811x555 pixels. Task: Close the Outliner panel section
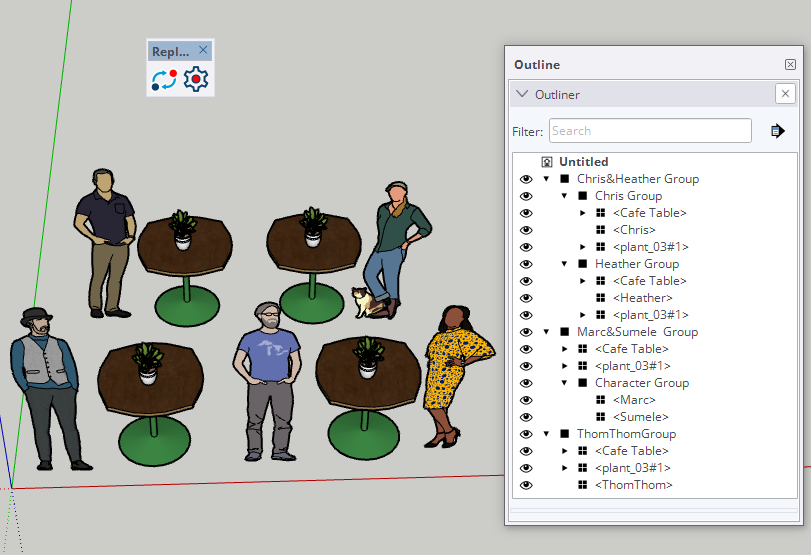[785, 94]
